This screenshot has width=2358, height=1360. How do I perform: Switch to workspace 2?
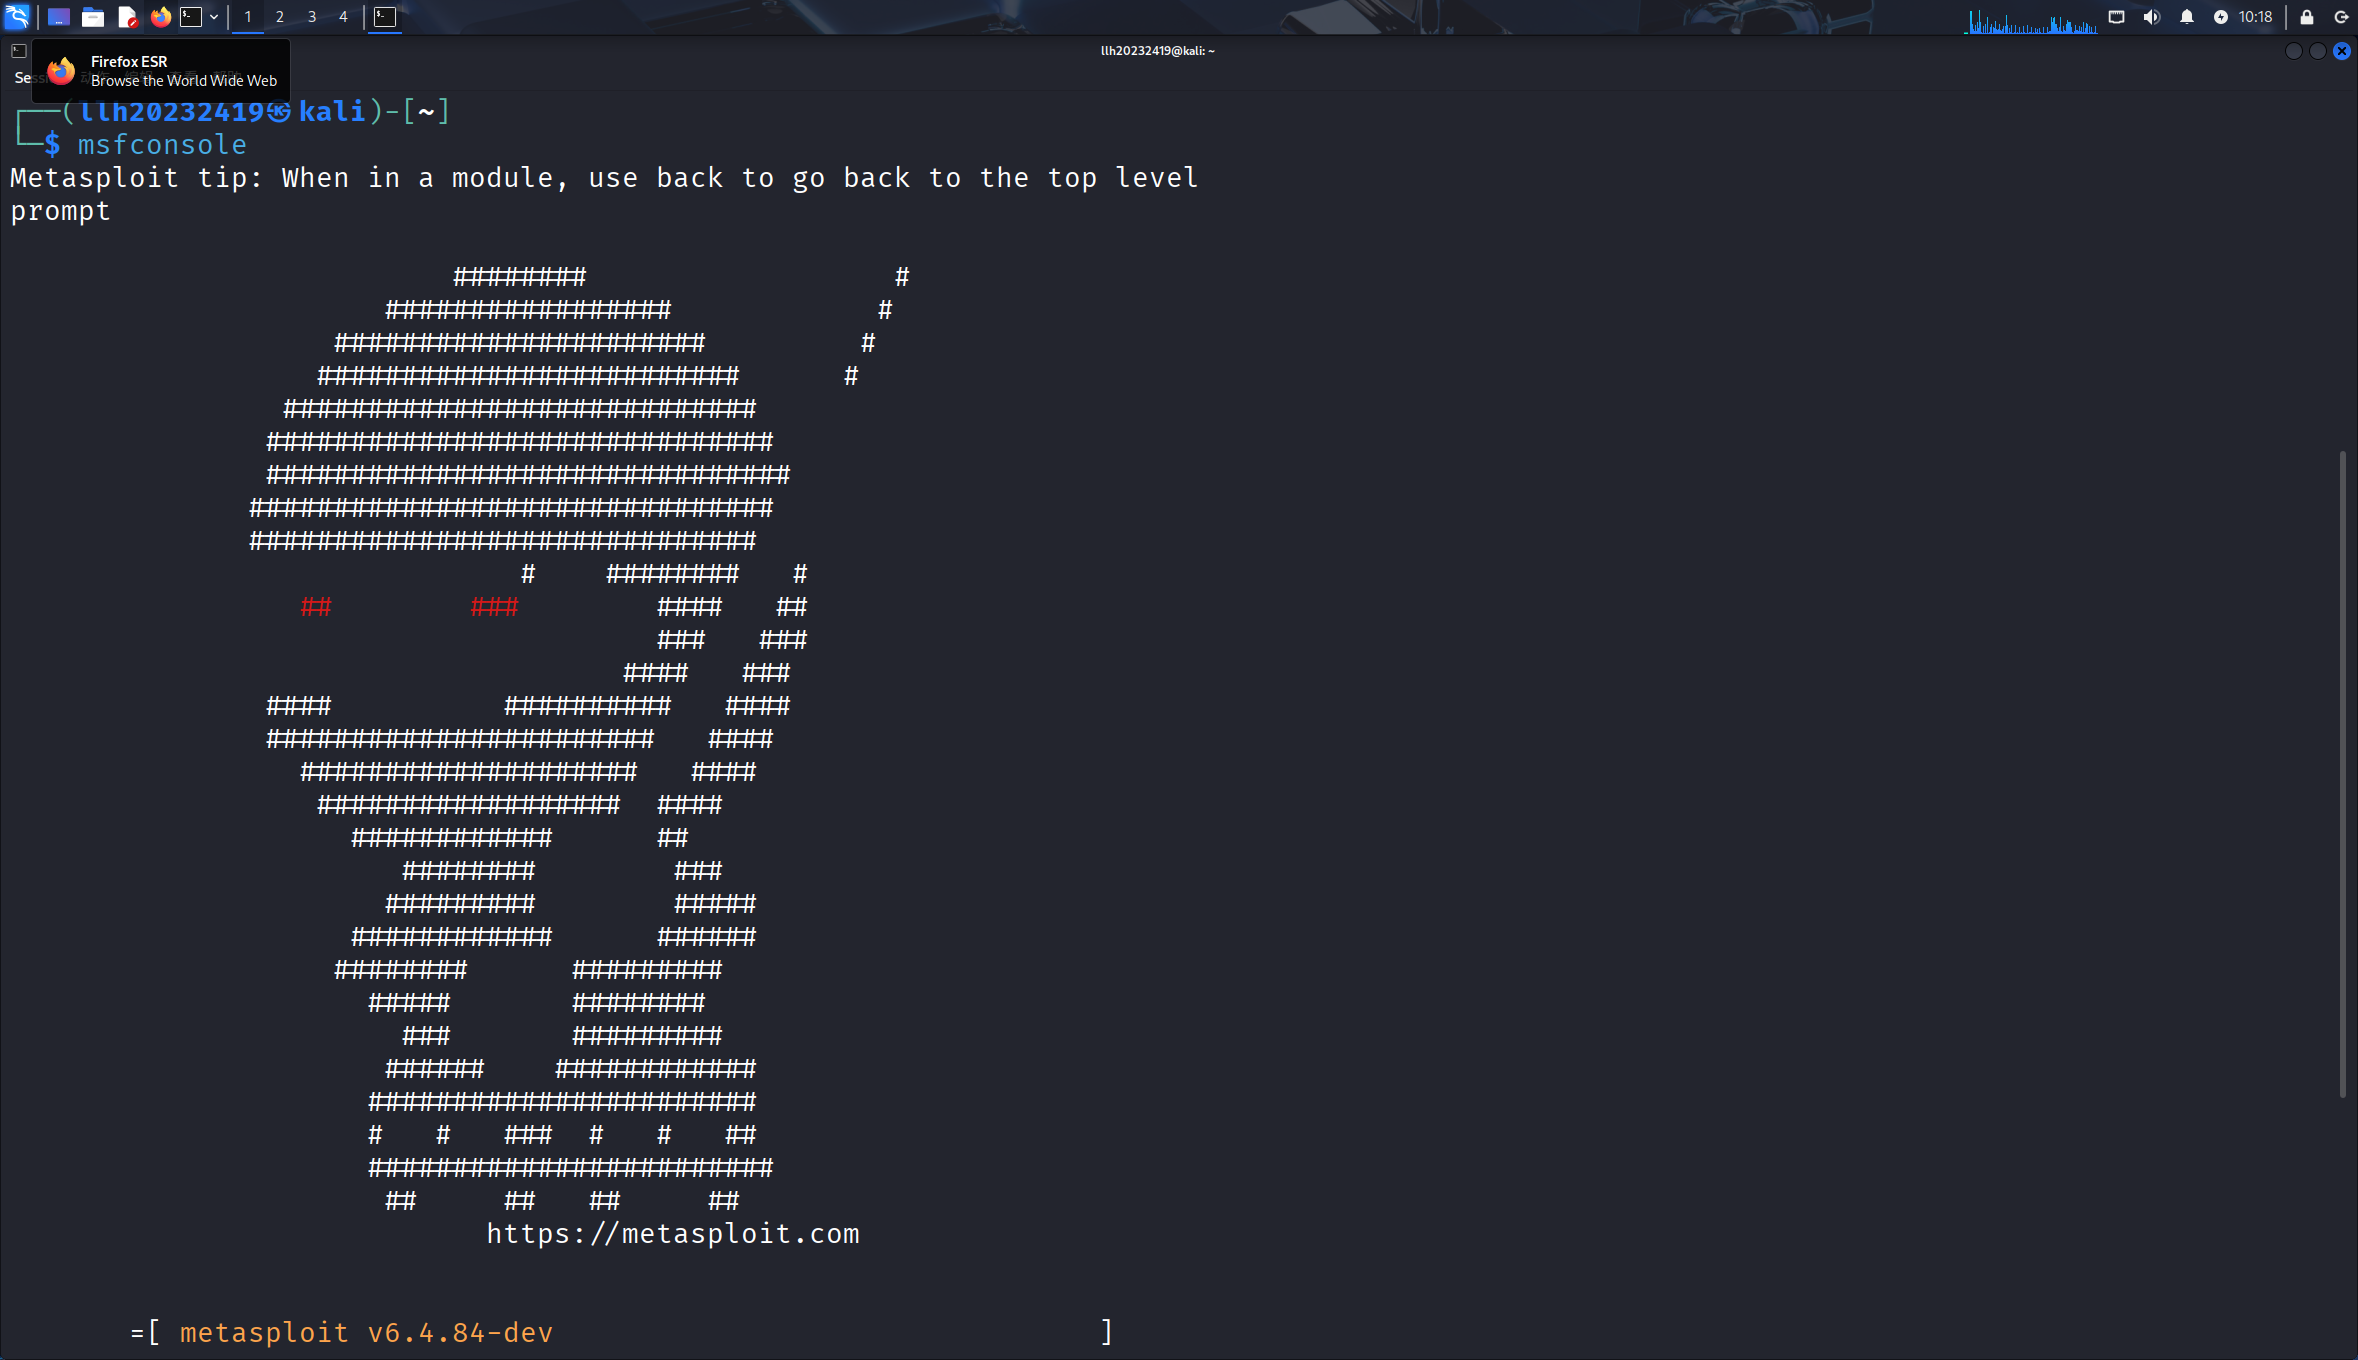280,17
